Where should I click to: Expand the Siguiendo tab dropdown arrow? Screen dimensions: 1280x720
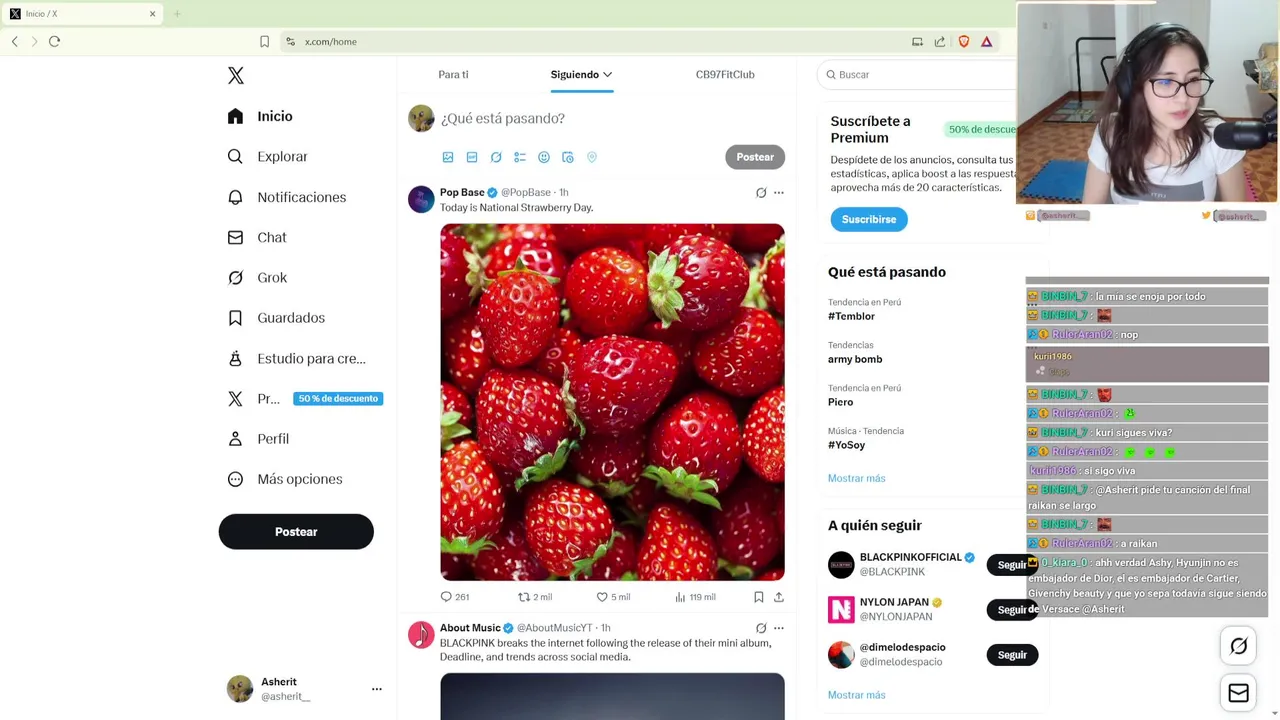tap(607, 74)
